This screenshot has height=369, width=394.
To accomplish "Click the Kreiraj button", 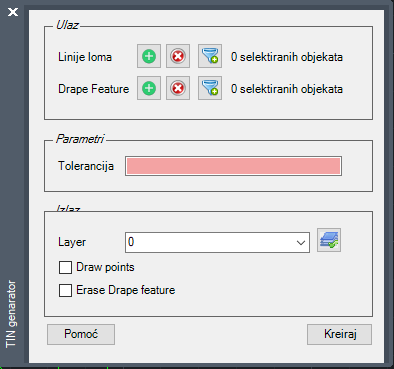I will [x=339, y=334].
